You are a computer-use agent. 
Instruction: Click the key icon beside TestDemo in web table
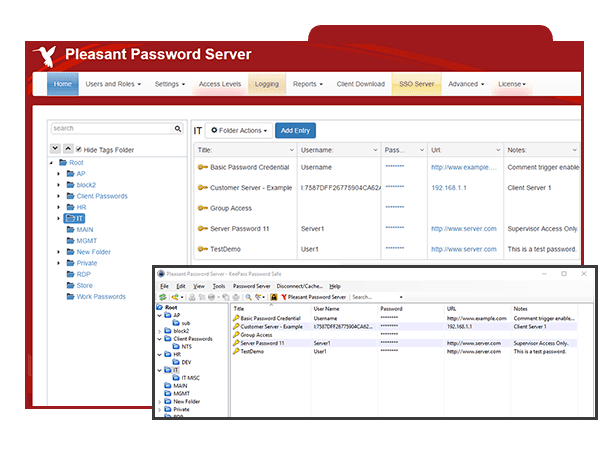(x=203, y=249)
